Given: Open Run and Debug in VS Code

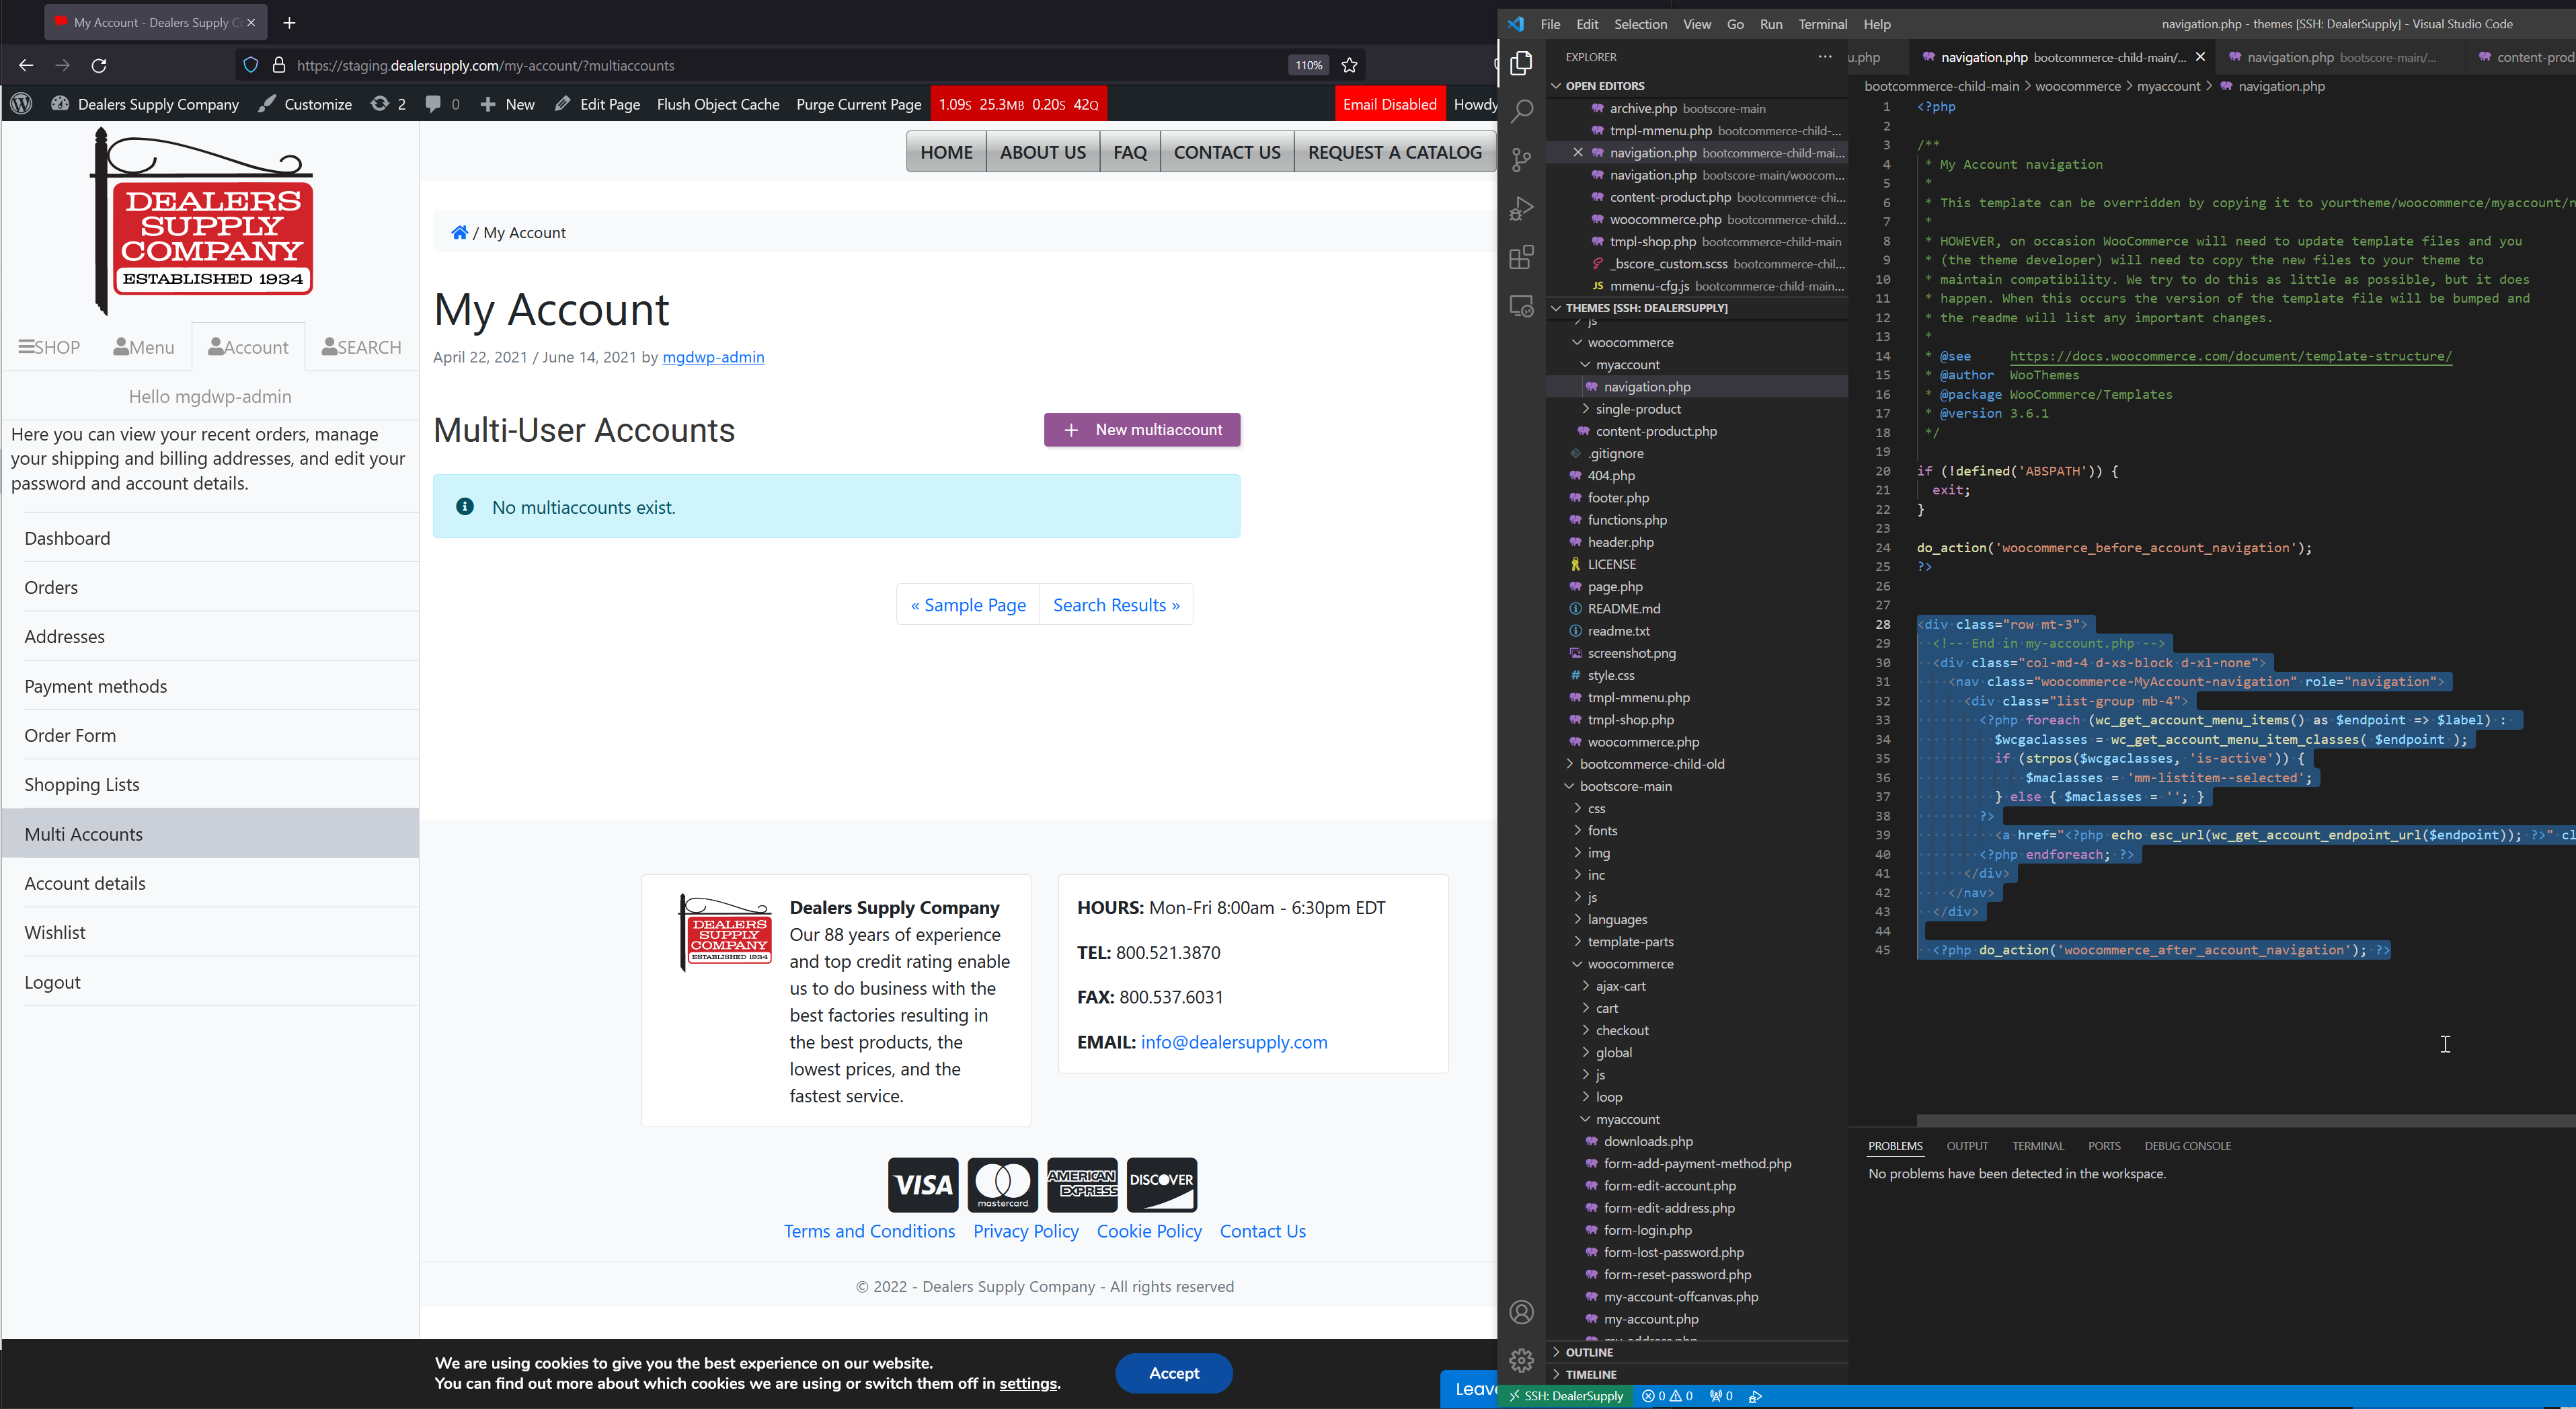Looking at the screenshot, I should (x=1521, y=208).
